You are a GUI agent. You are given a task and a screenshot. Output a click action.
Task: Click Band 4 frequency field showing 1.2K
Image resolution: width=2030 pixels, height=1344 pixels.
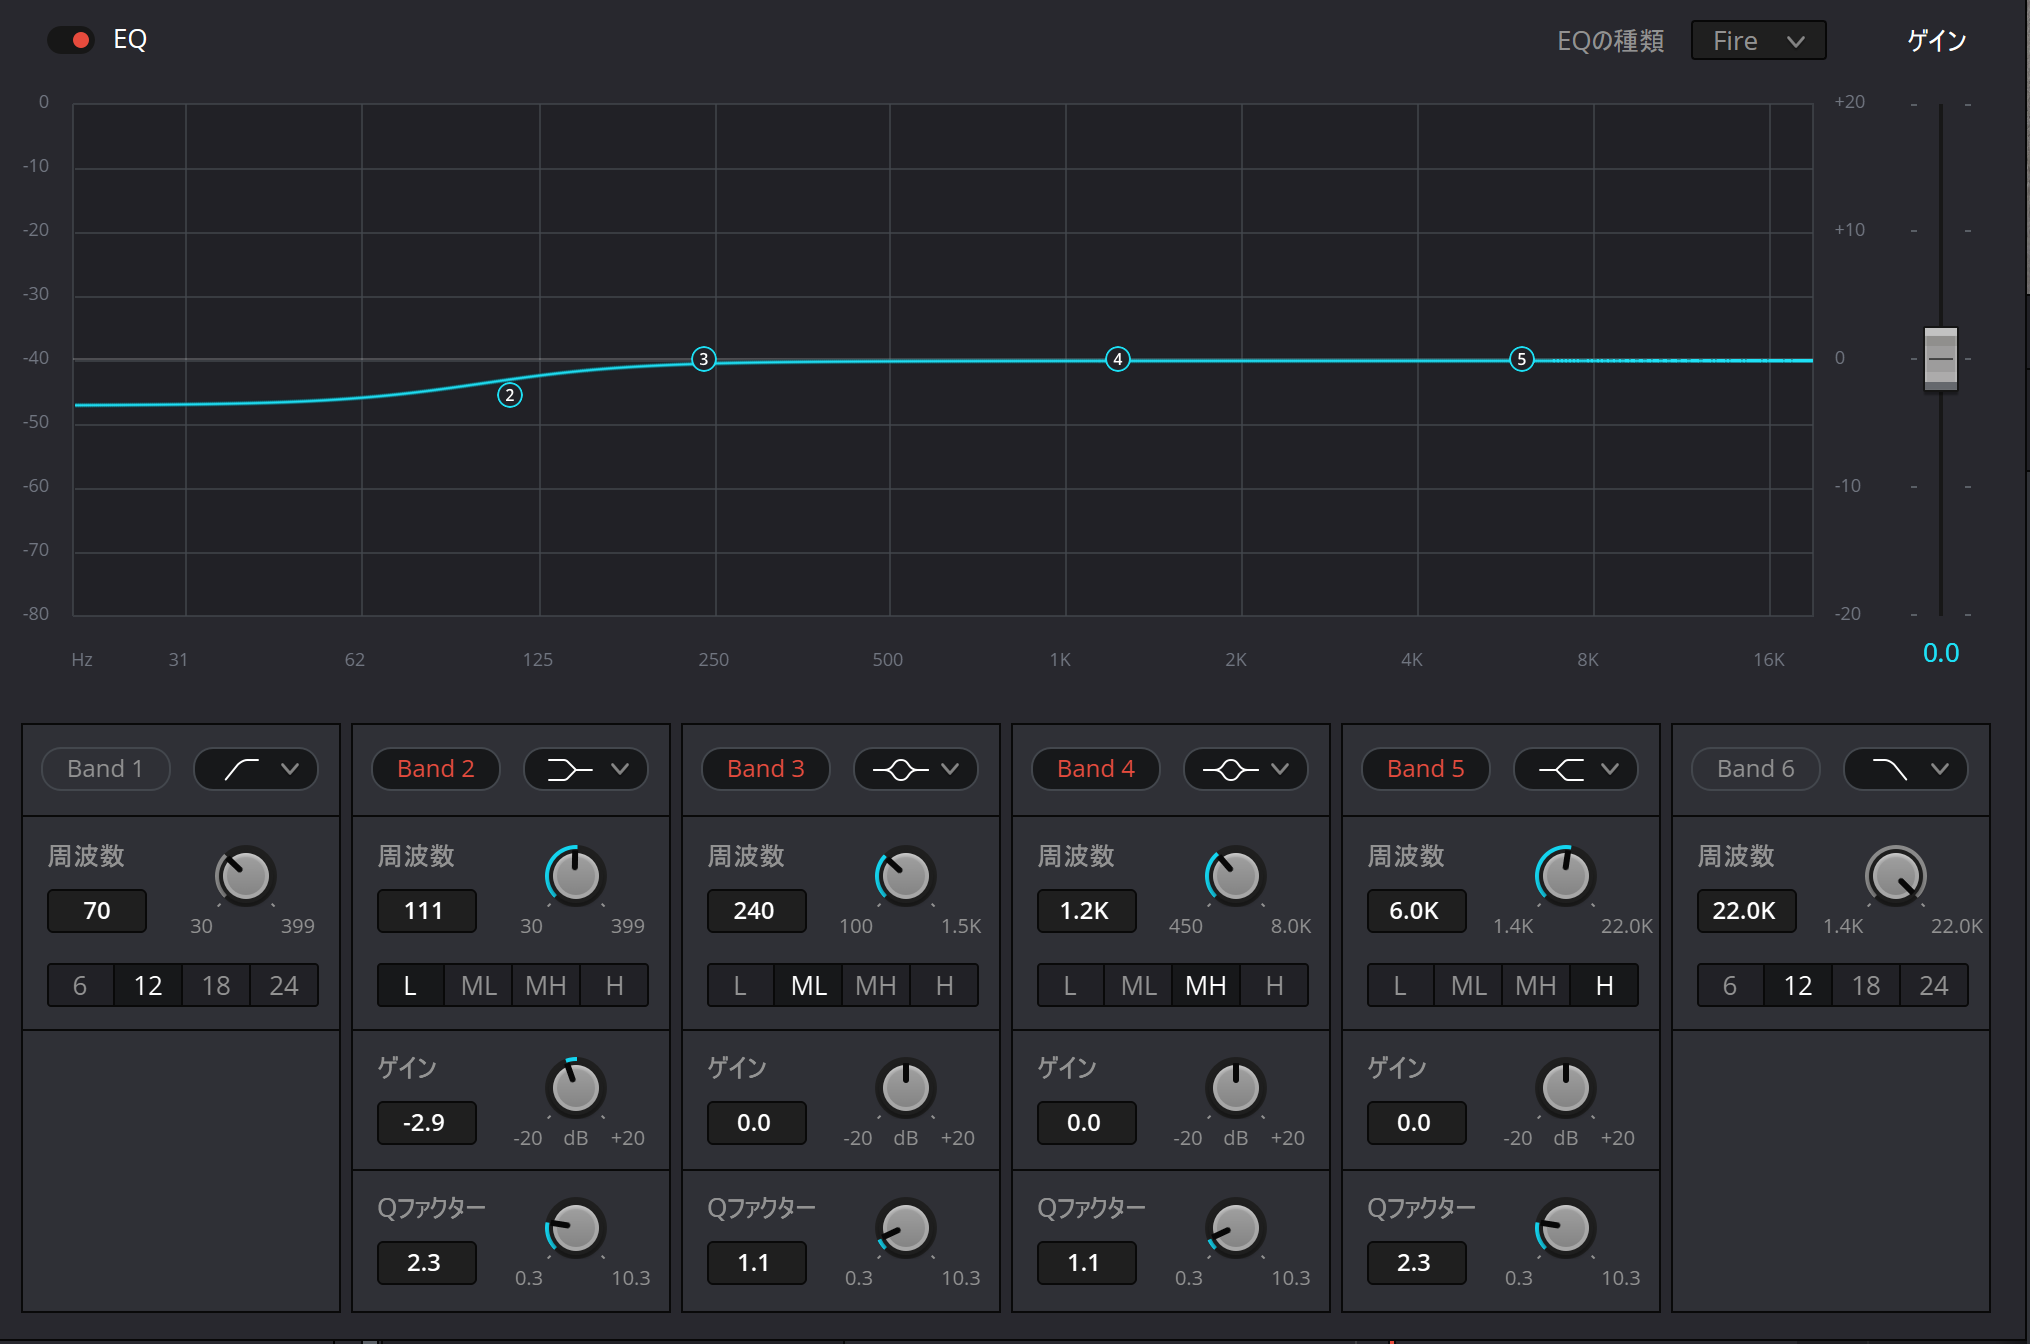pyautogui.click(x=1087, y=911)
